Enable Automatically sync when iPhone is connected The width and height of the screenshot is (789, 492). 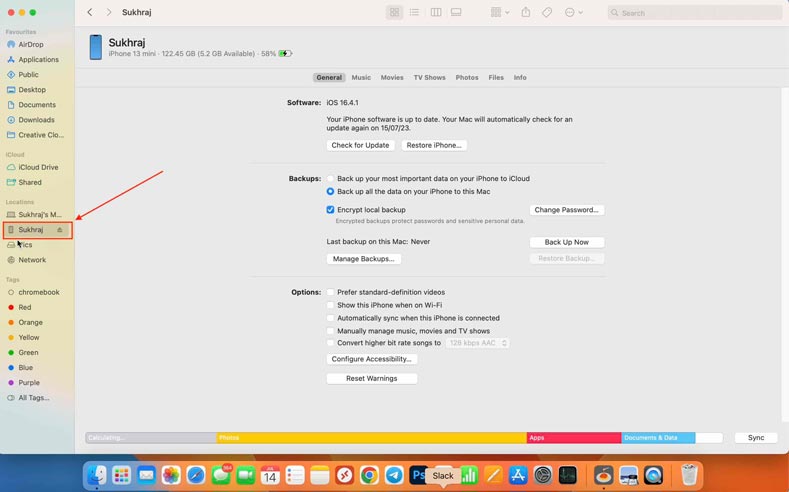click(x=330, y=318)
